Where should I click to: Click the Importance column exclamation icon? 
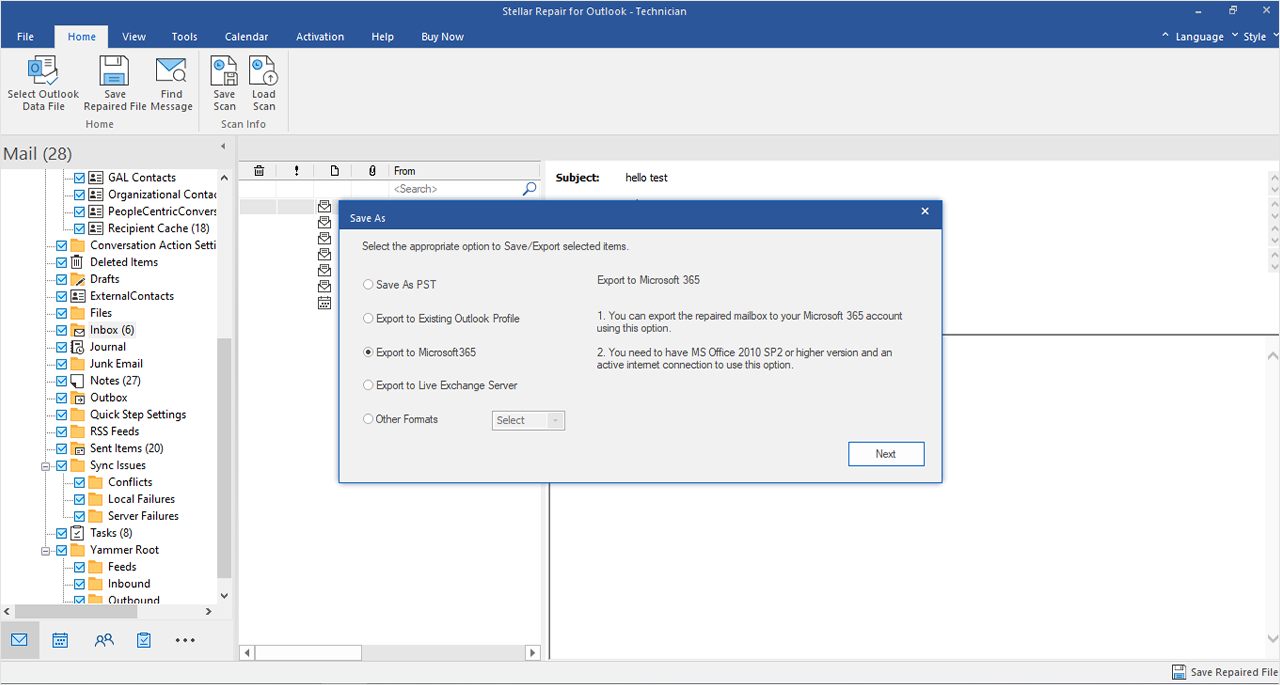click(296, 171)
